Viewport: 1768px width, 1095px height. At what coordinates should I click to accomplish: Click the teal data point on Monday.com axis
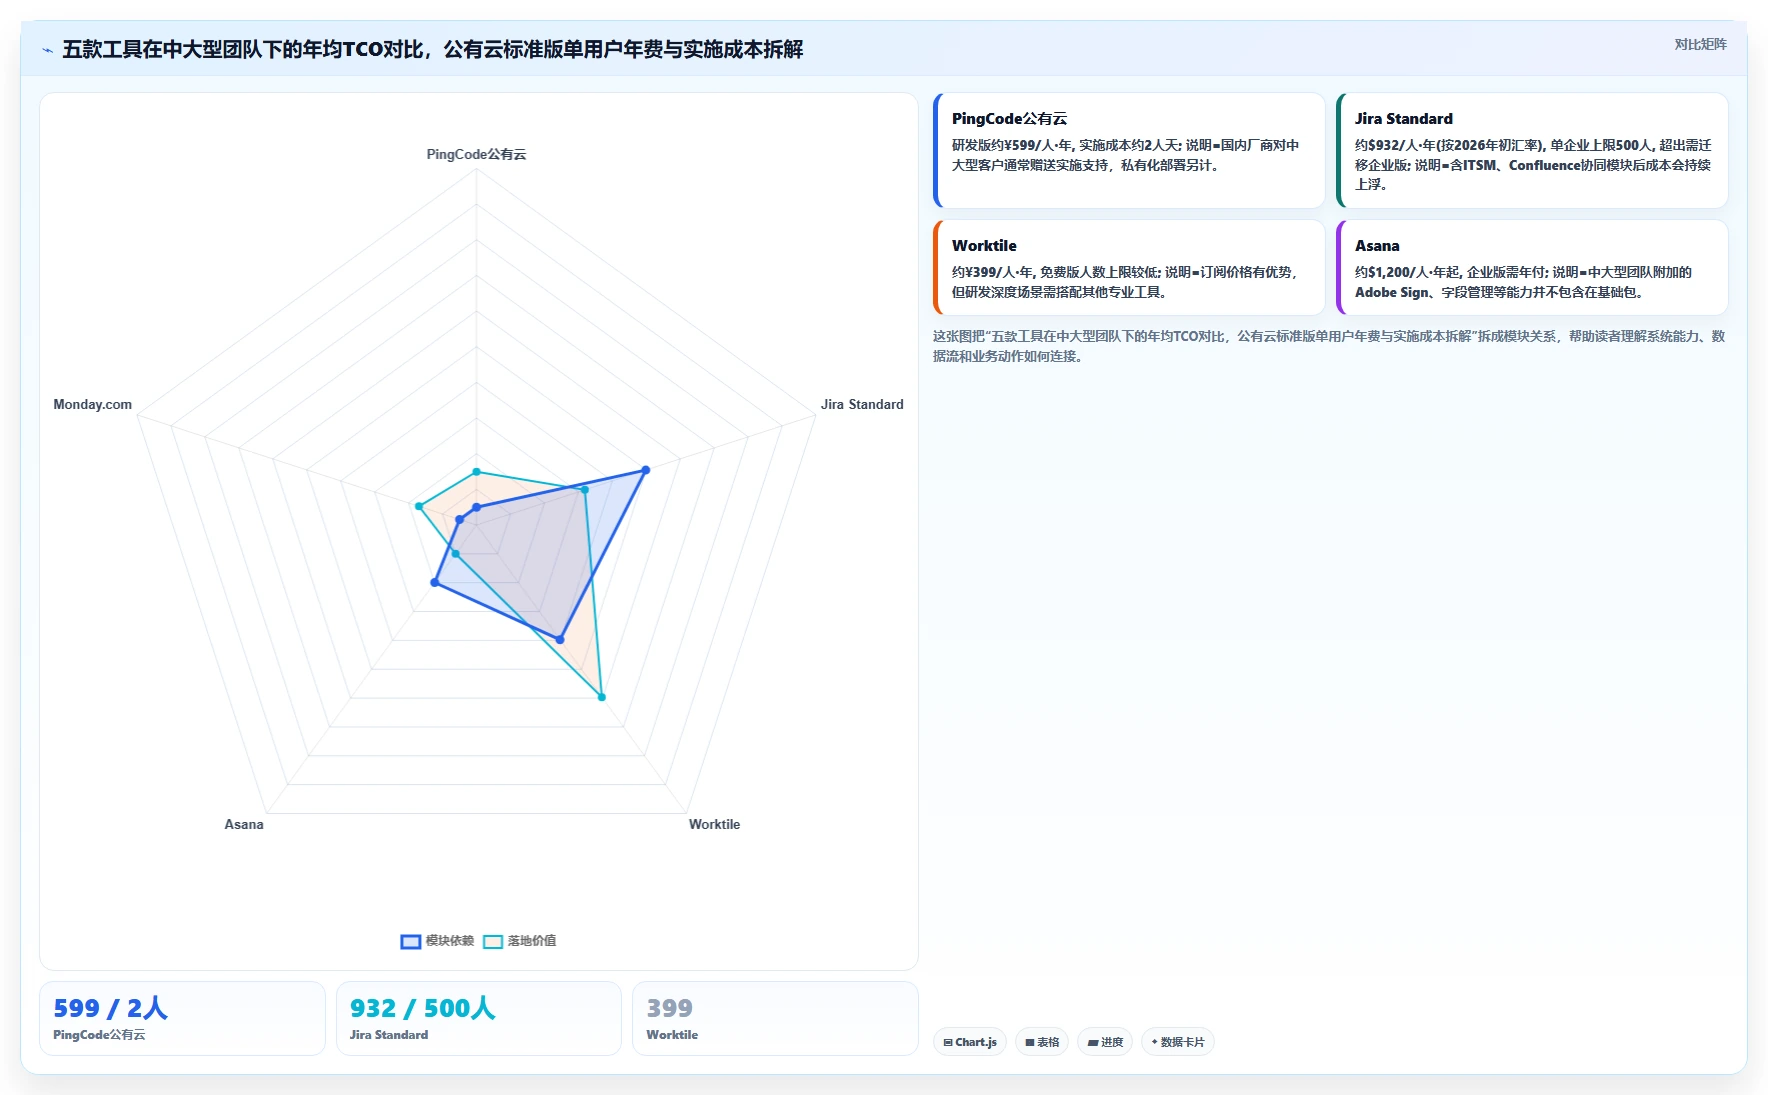(x=419, y=506)
